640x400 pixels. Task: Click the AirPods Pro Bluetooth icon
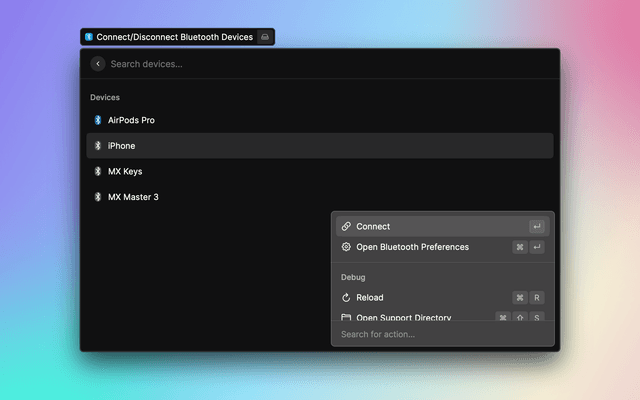click(x=98, y=120)
